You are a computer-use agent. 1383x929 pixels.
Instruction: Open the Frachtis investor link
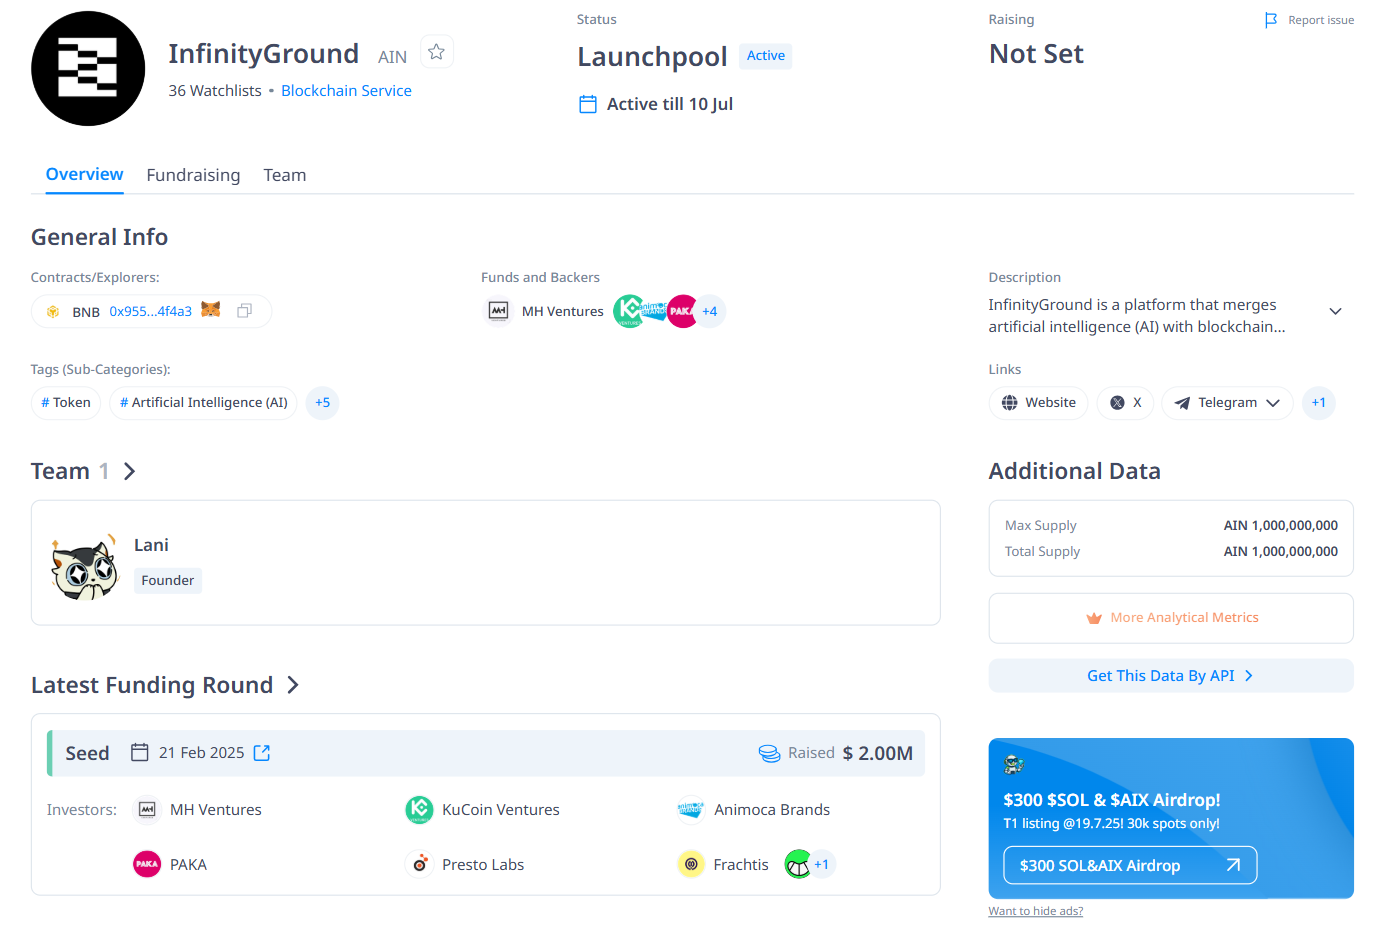(x=741, y=865)
